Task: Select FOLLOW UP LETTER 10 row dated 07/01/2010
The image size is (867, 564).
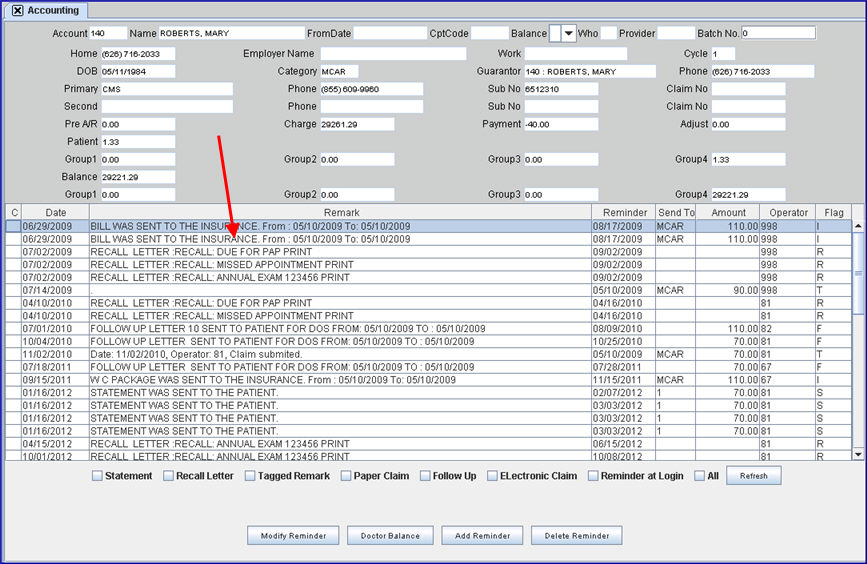Action: (x=429, y=328)
